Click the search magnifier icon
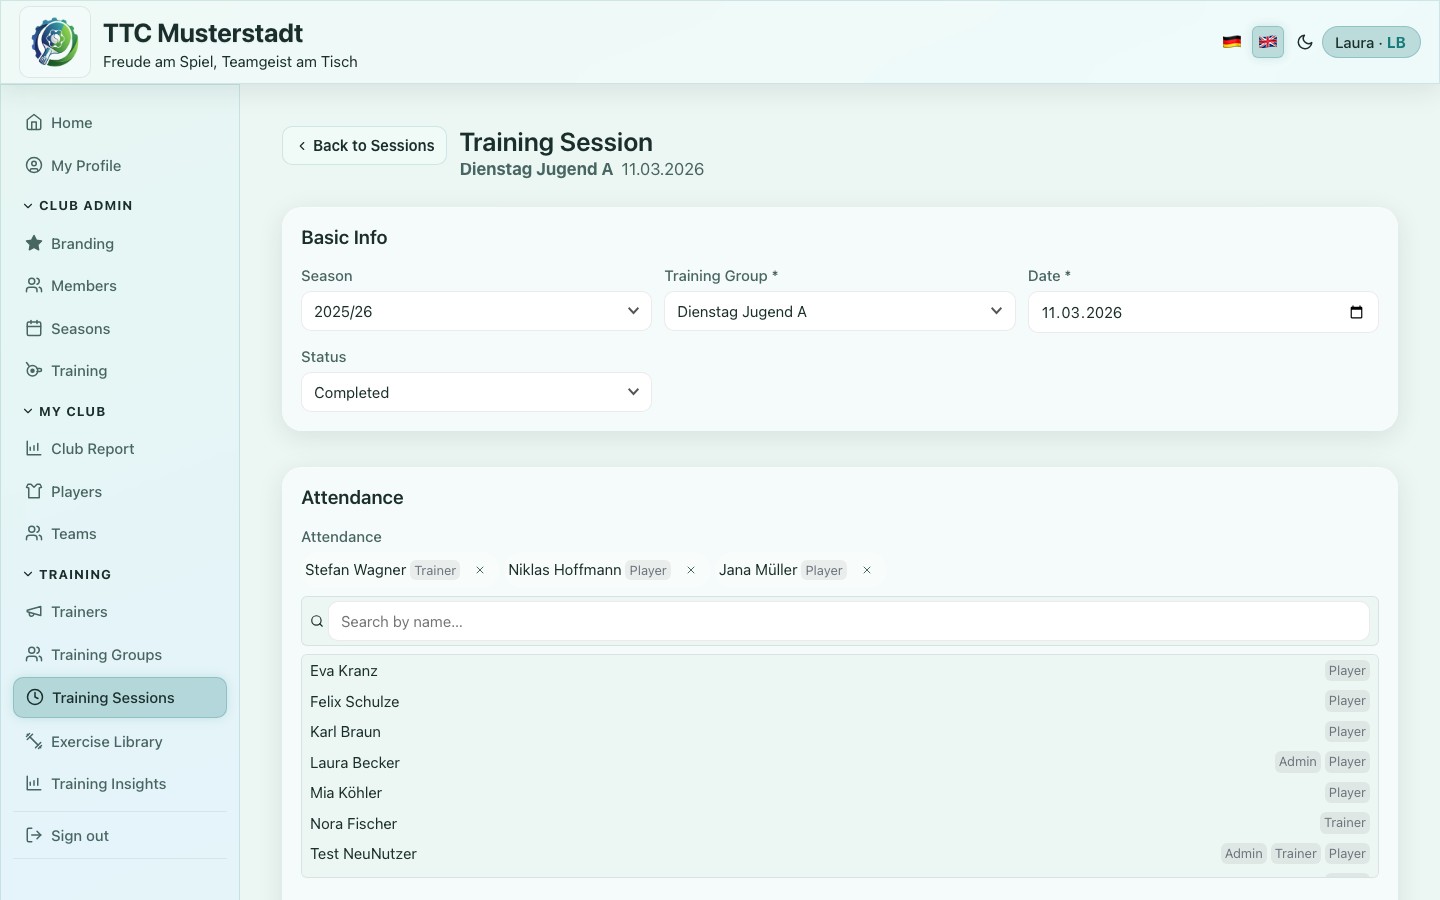 [x=317, y=622]
